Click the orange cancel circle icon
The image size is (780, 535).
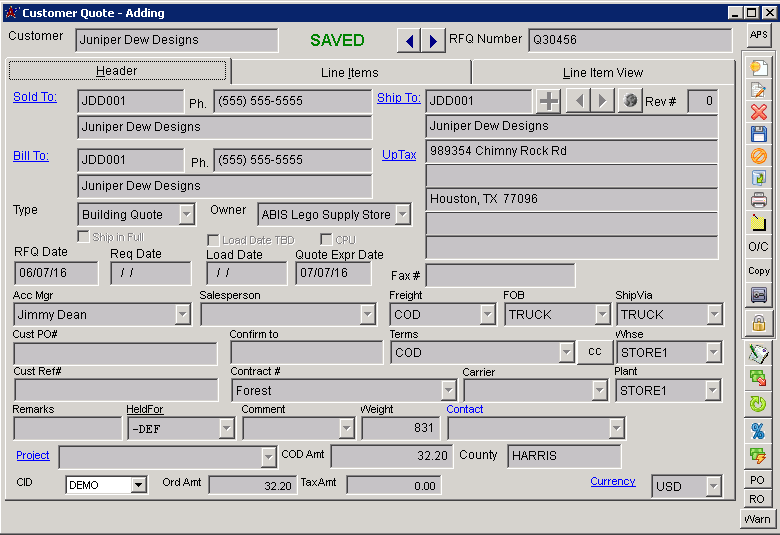click(x=758, y=156)
